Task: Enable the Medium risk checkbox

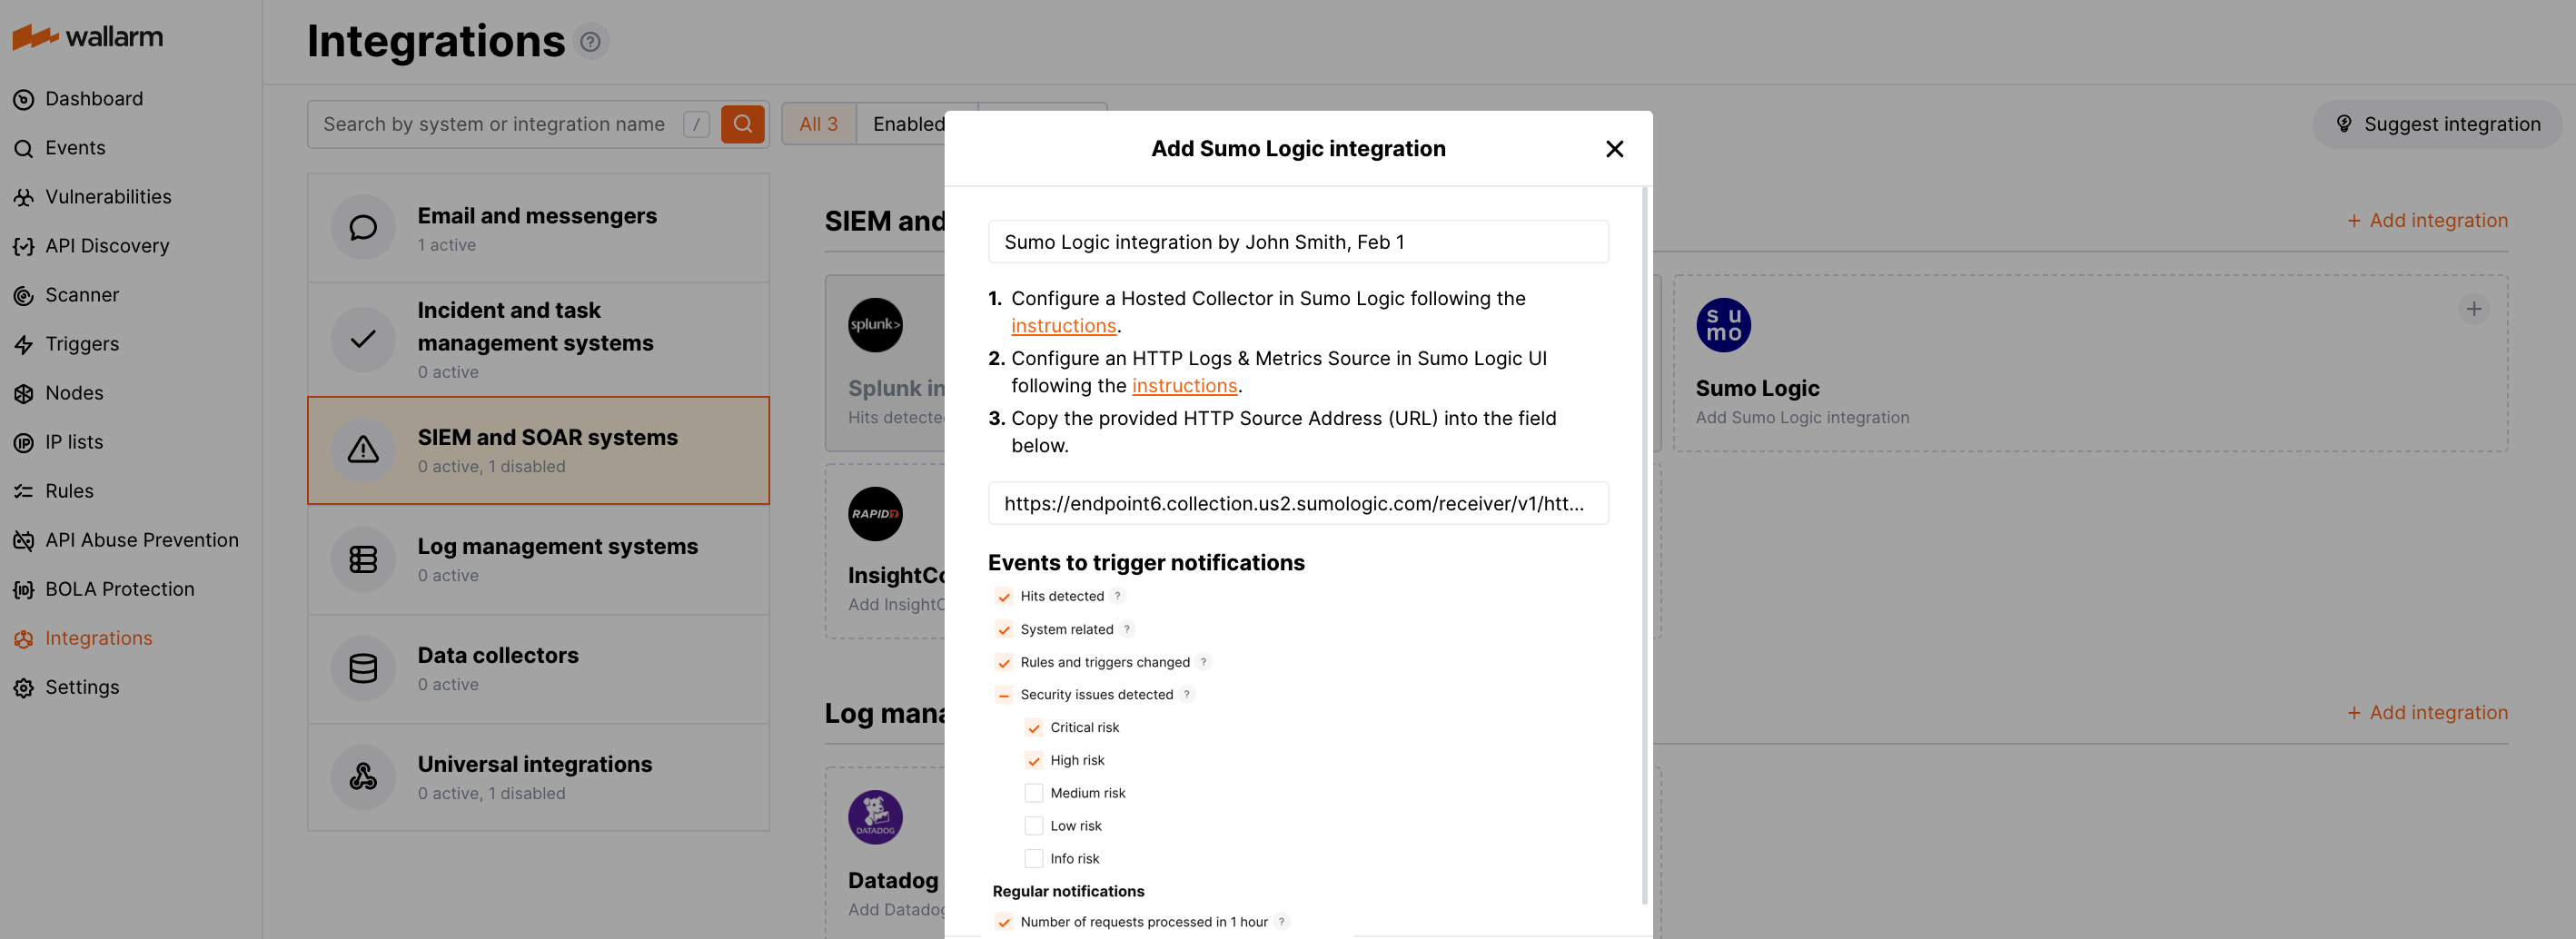Action: pos(1033,792)
